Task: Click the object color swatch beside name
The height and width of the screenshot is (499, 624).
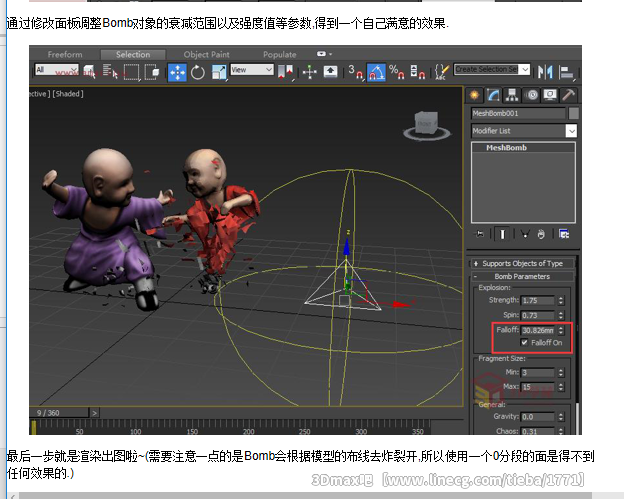Action: tap(573, 113)
